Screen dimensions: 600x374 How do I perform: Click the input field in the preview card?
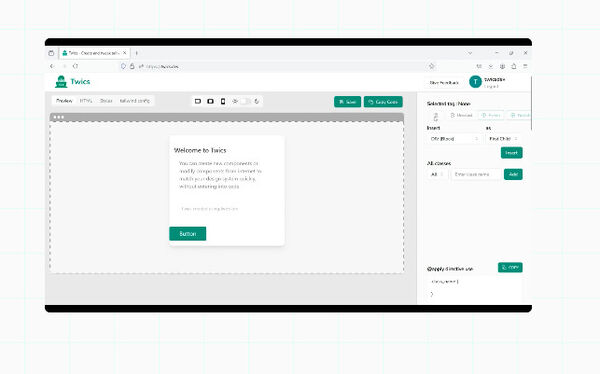coord(227,209)
